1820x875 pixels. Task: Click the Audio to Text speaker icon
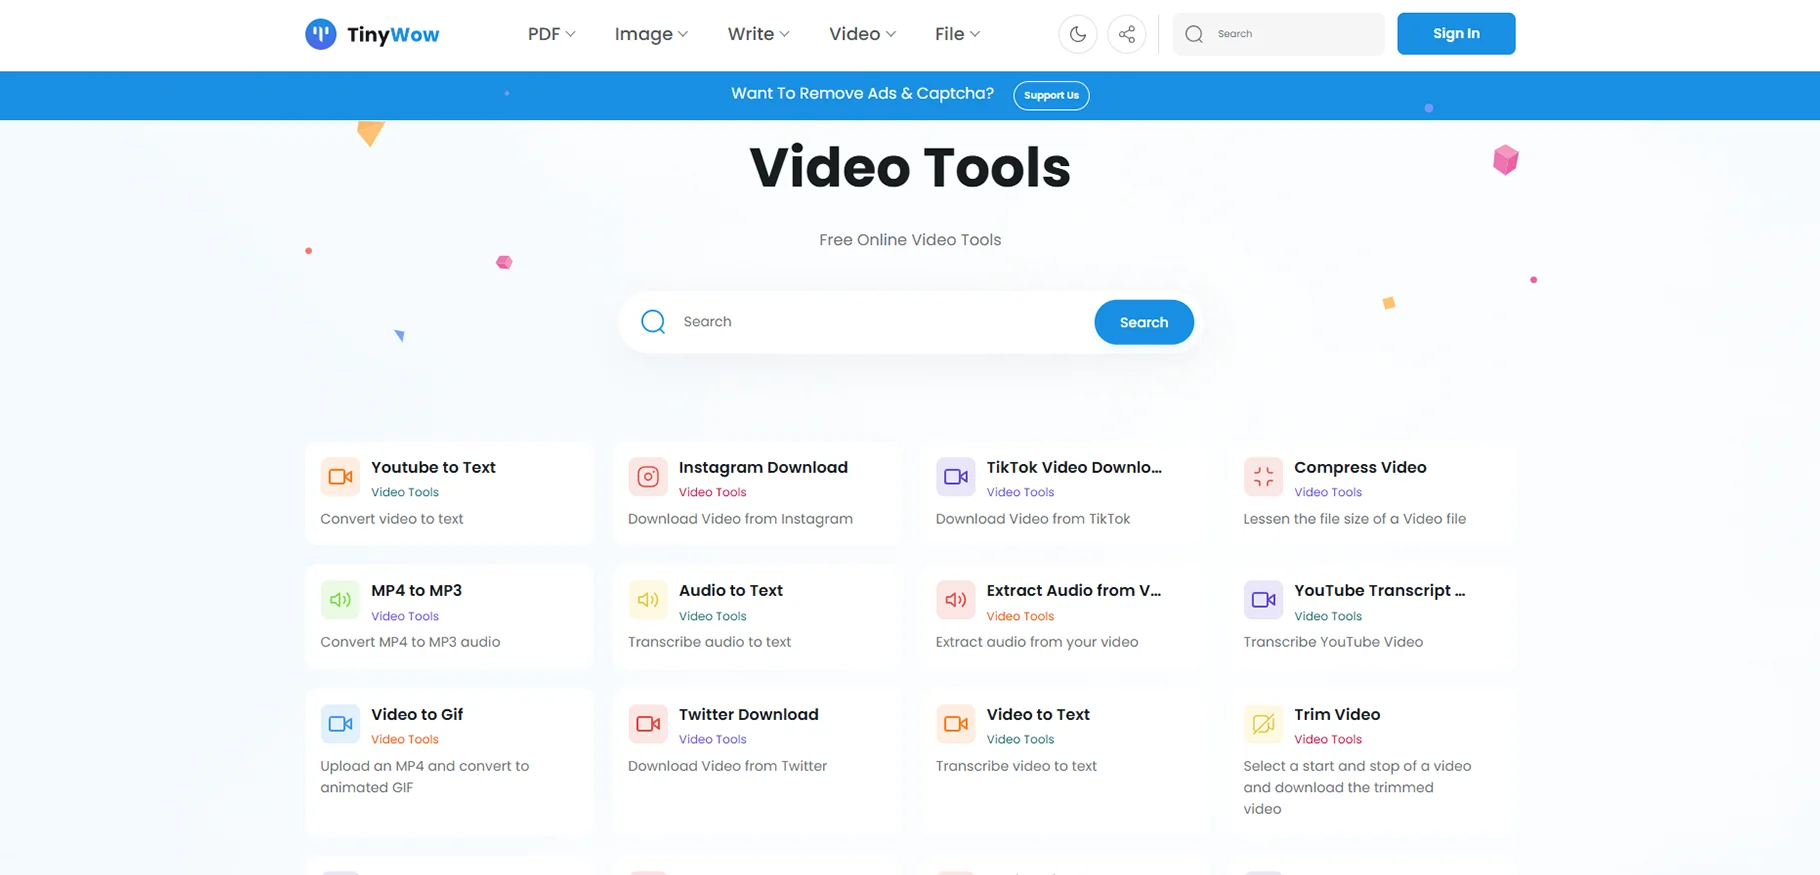[x=648, y=600]
